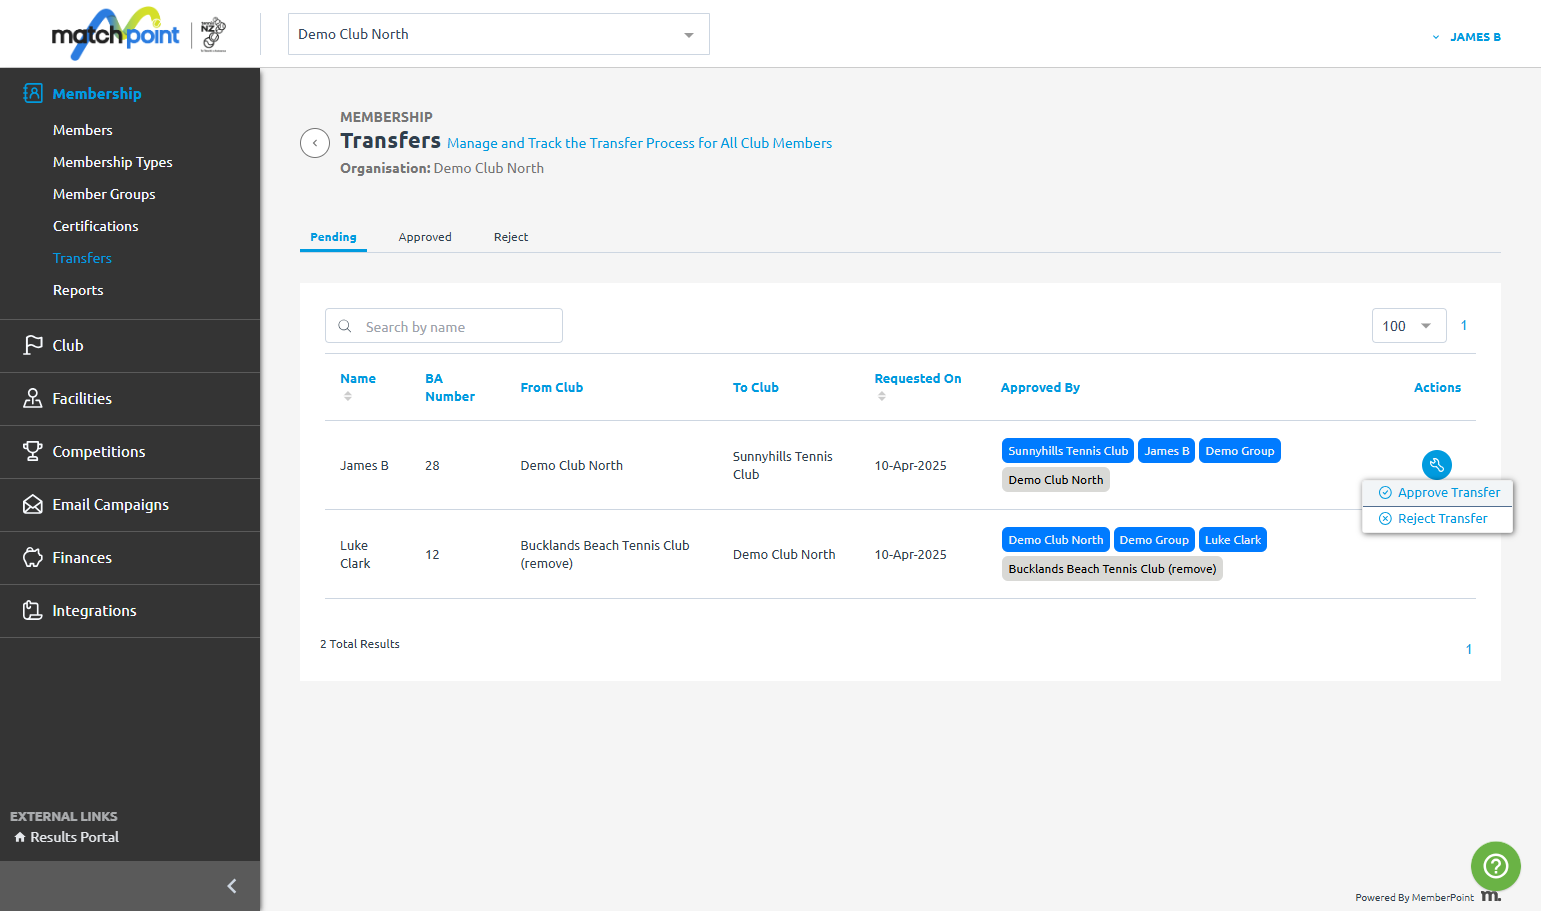Click the Facilities sidebar icon
This screenshot has width=1541, height=911.
click(x=33, y=398)
